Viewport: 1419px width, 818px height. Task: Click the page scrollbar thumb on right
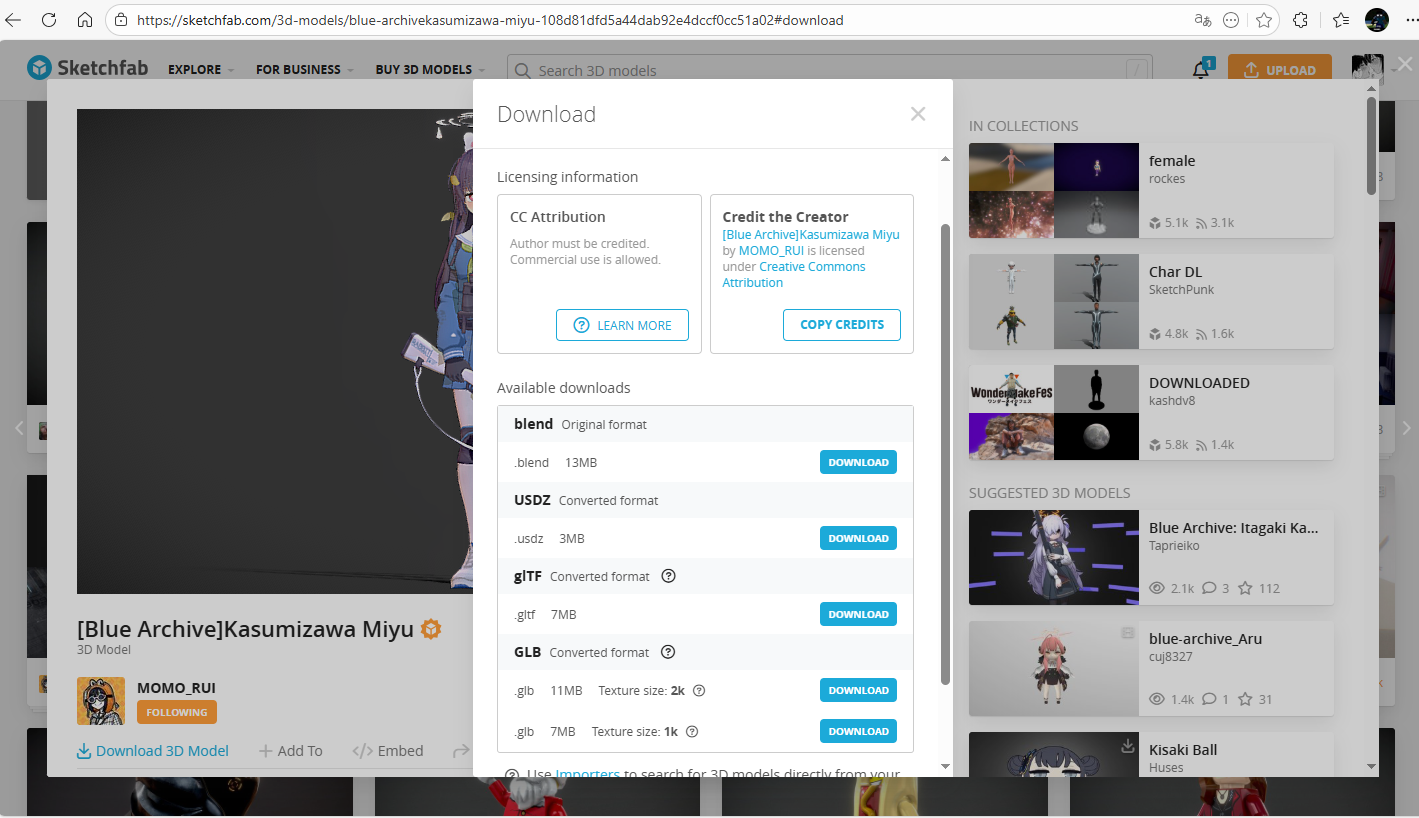1371,145
